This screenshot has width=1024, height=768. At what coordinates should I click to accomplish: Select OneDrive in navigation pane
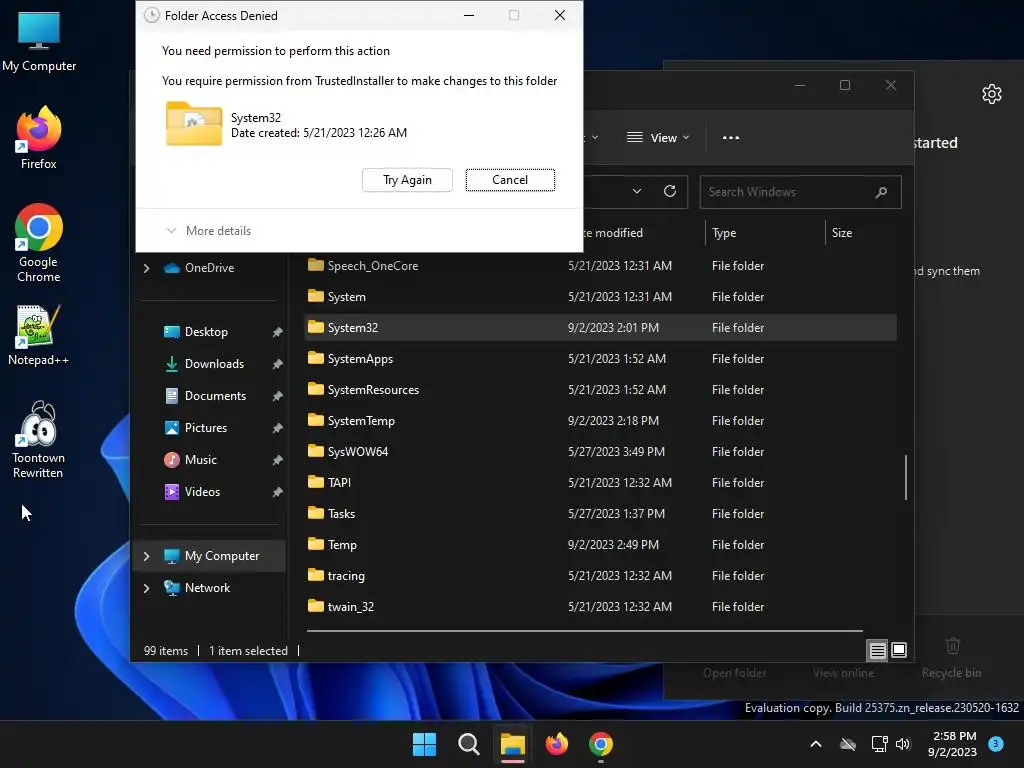coord(209,268)
